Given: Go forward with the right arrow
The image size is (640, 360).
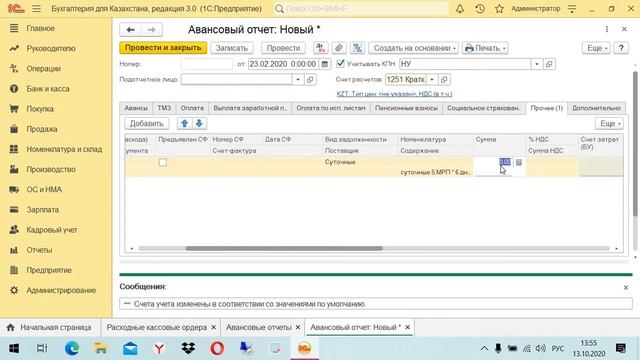Looking at the screenshot, I should [151, 30].
